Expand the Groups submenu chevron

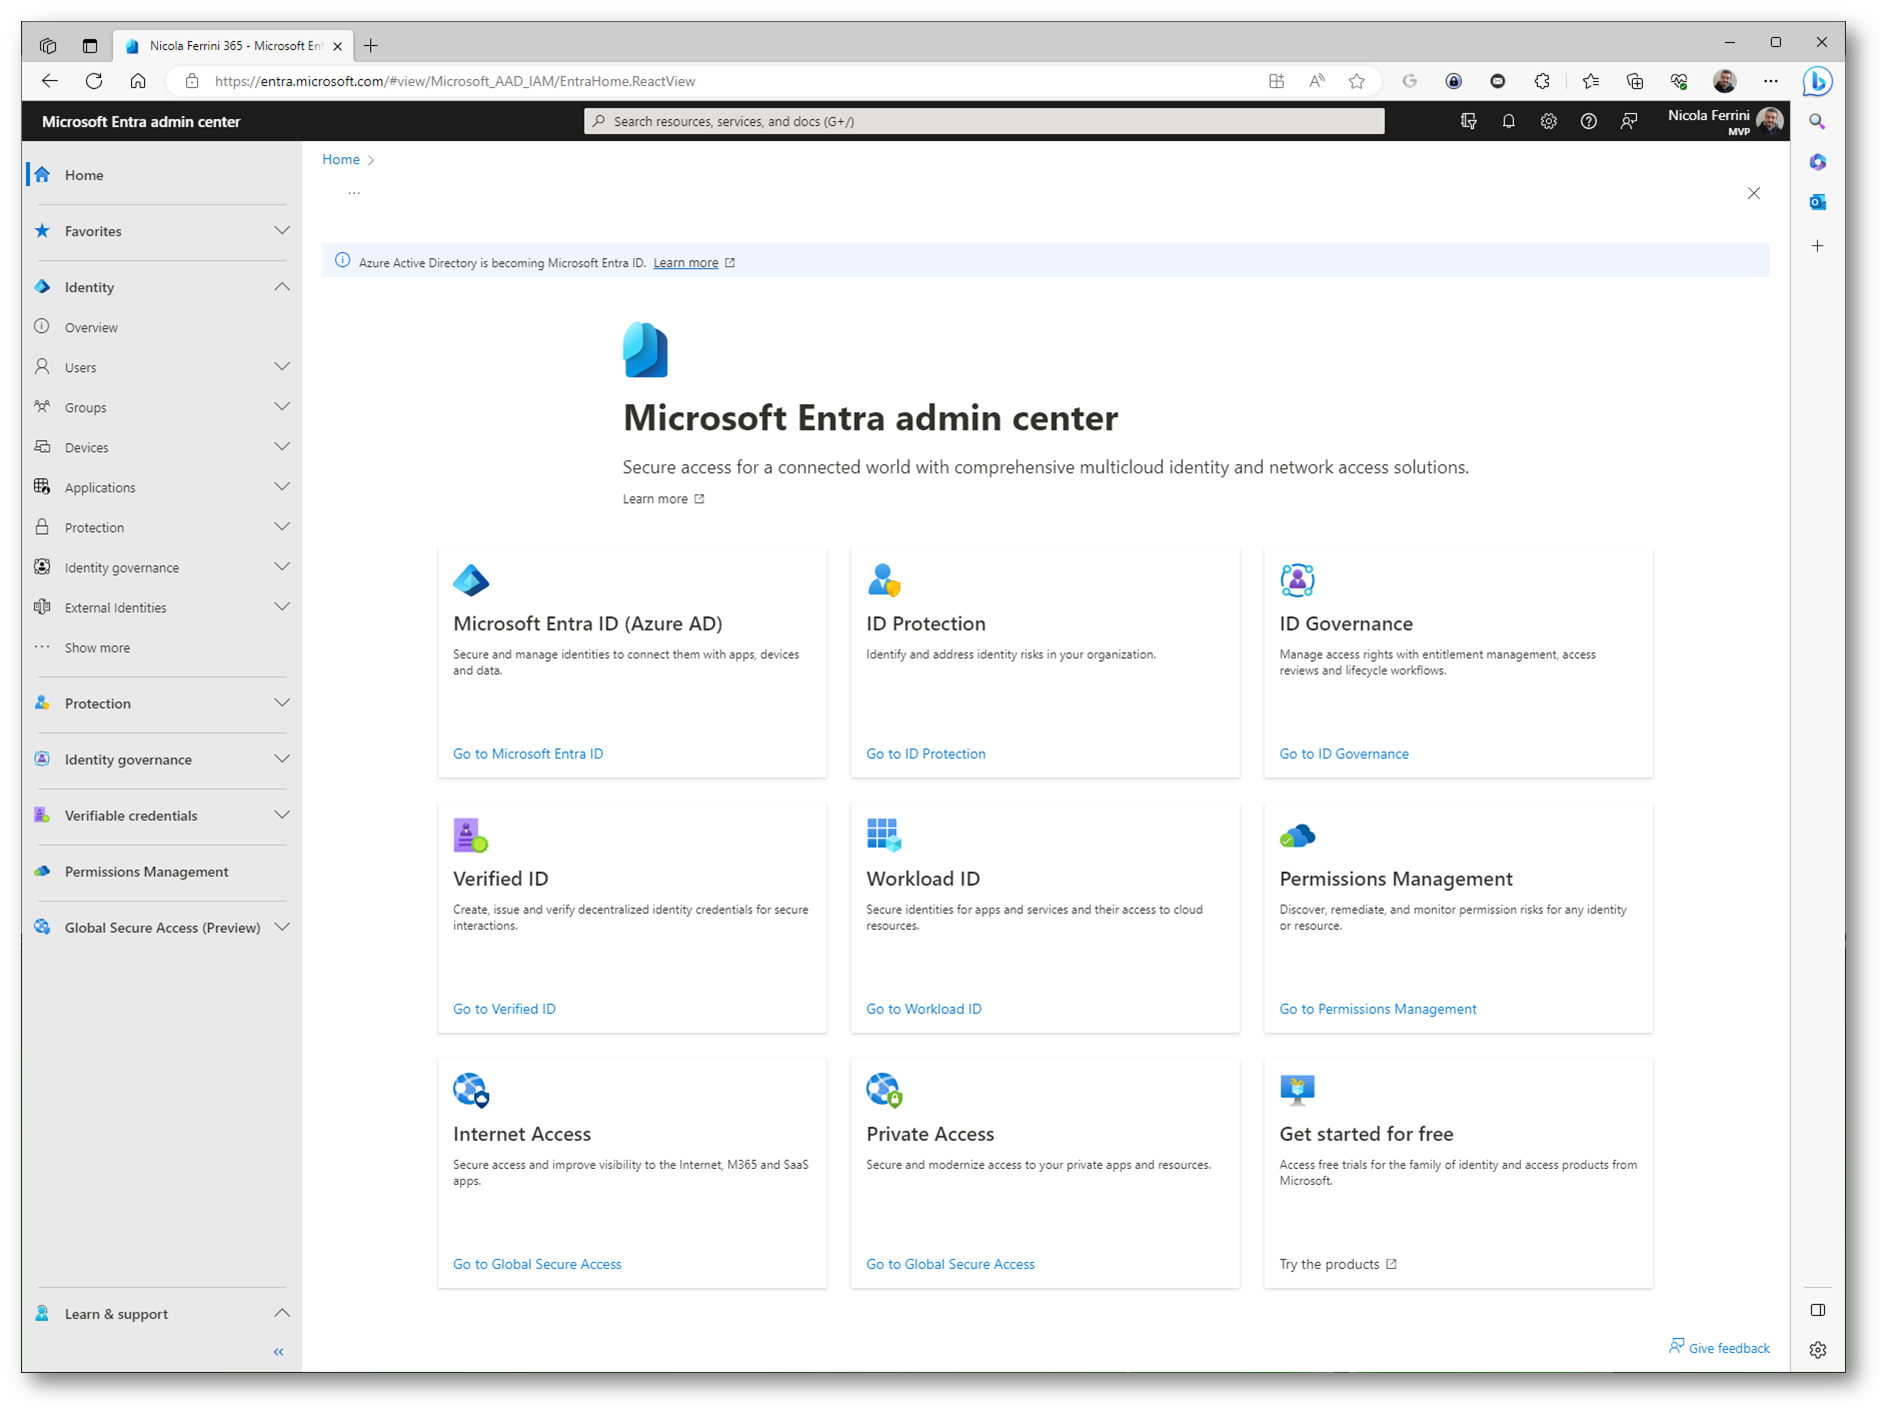[282, 407]
